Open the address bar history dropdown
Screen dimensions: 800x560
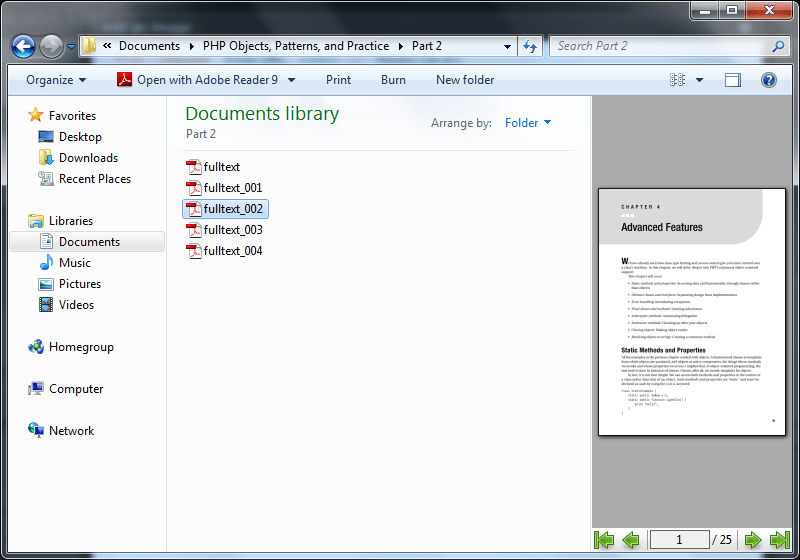(507, 46)
